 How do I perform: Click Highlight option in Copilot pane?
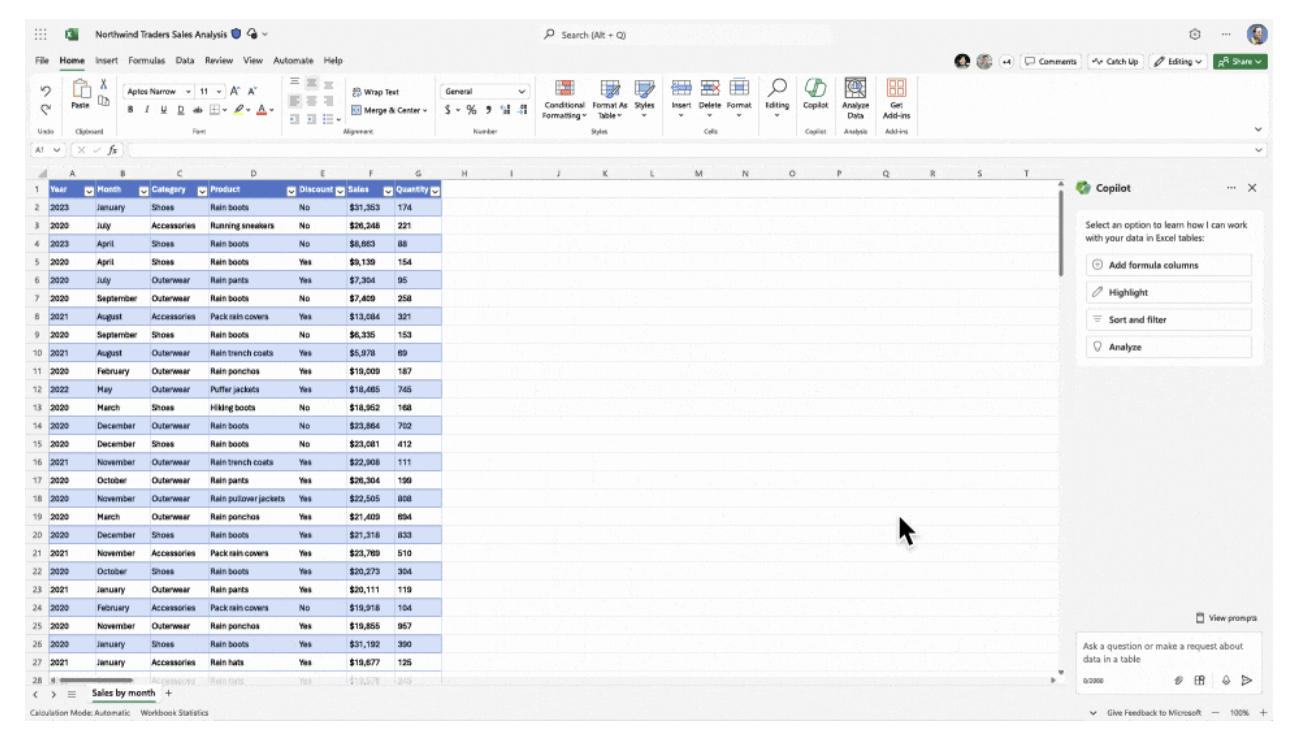click(1168, 292)
